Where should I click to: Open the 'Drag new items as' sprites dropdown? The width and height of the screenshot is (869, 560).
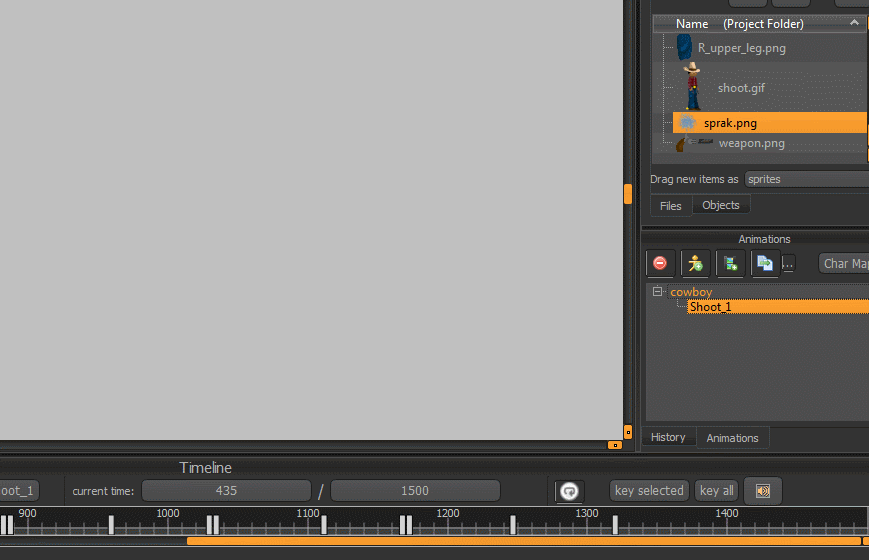[x=806, y=179]
